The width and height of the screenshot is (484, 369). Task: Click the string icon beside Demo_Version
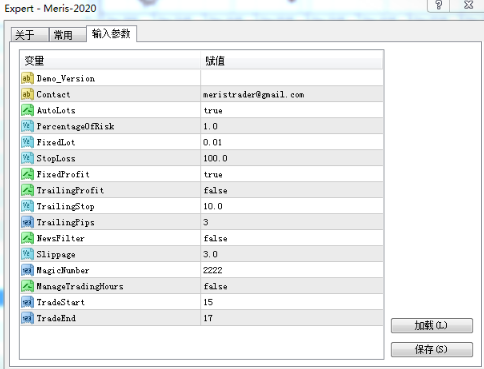pos(27,78)
